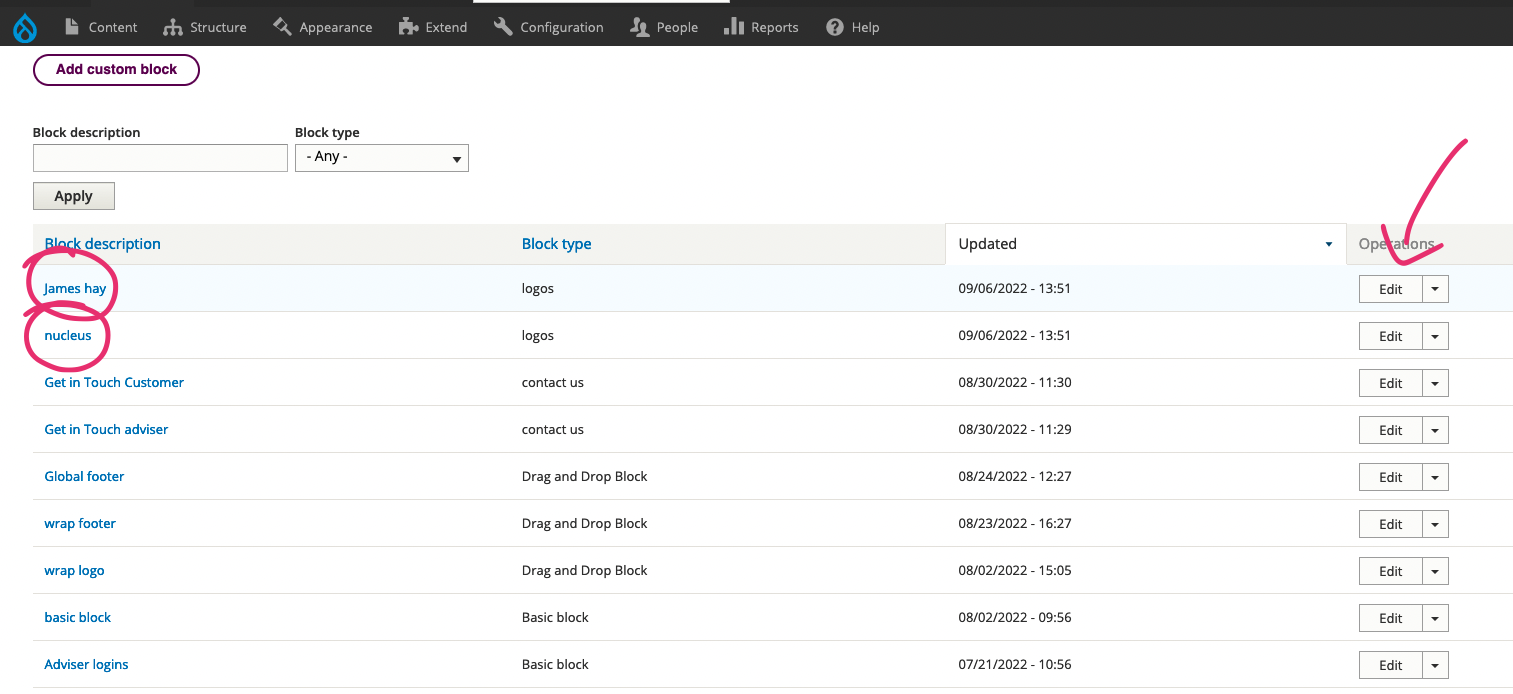The image size is (1513, 694).
Task: Click Edit for the James hay block
Action: click(1391, 289)
